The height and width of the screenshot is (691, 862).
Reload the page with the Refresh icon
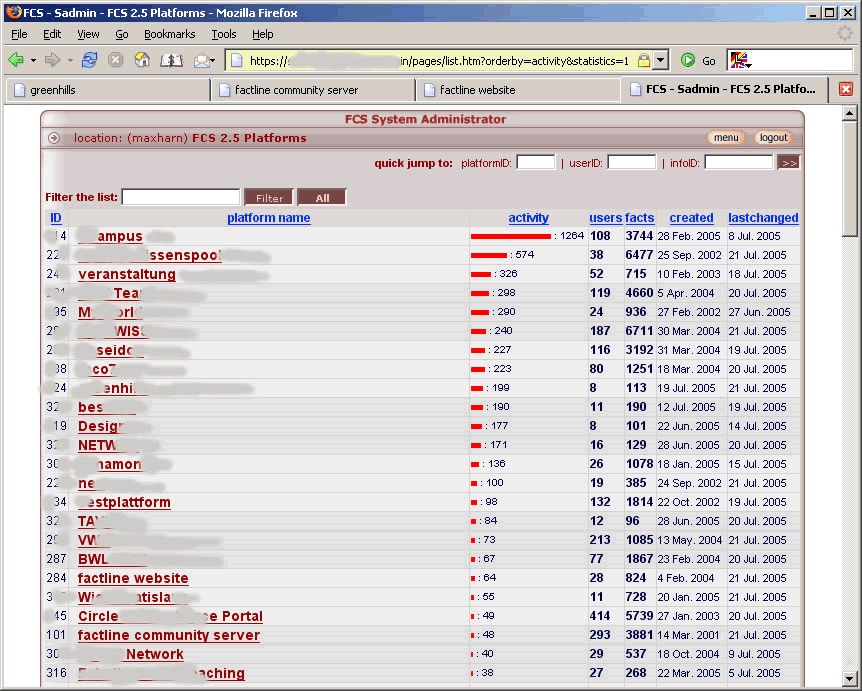pos(90,60)
